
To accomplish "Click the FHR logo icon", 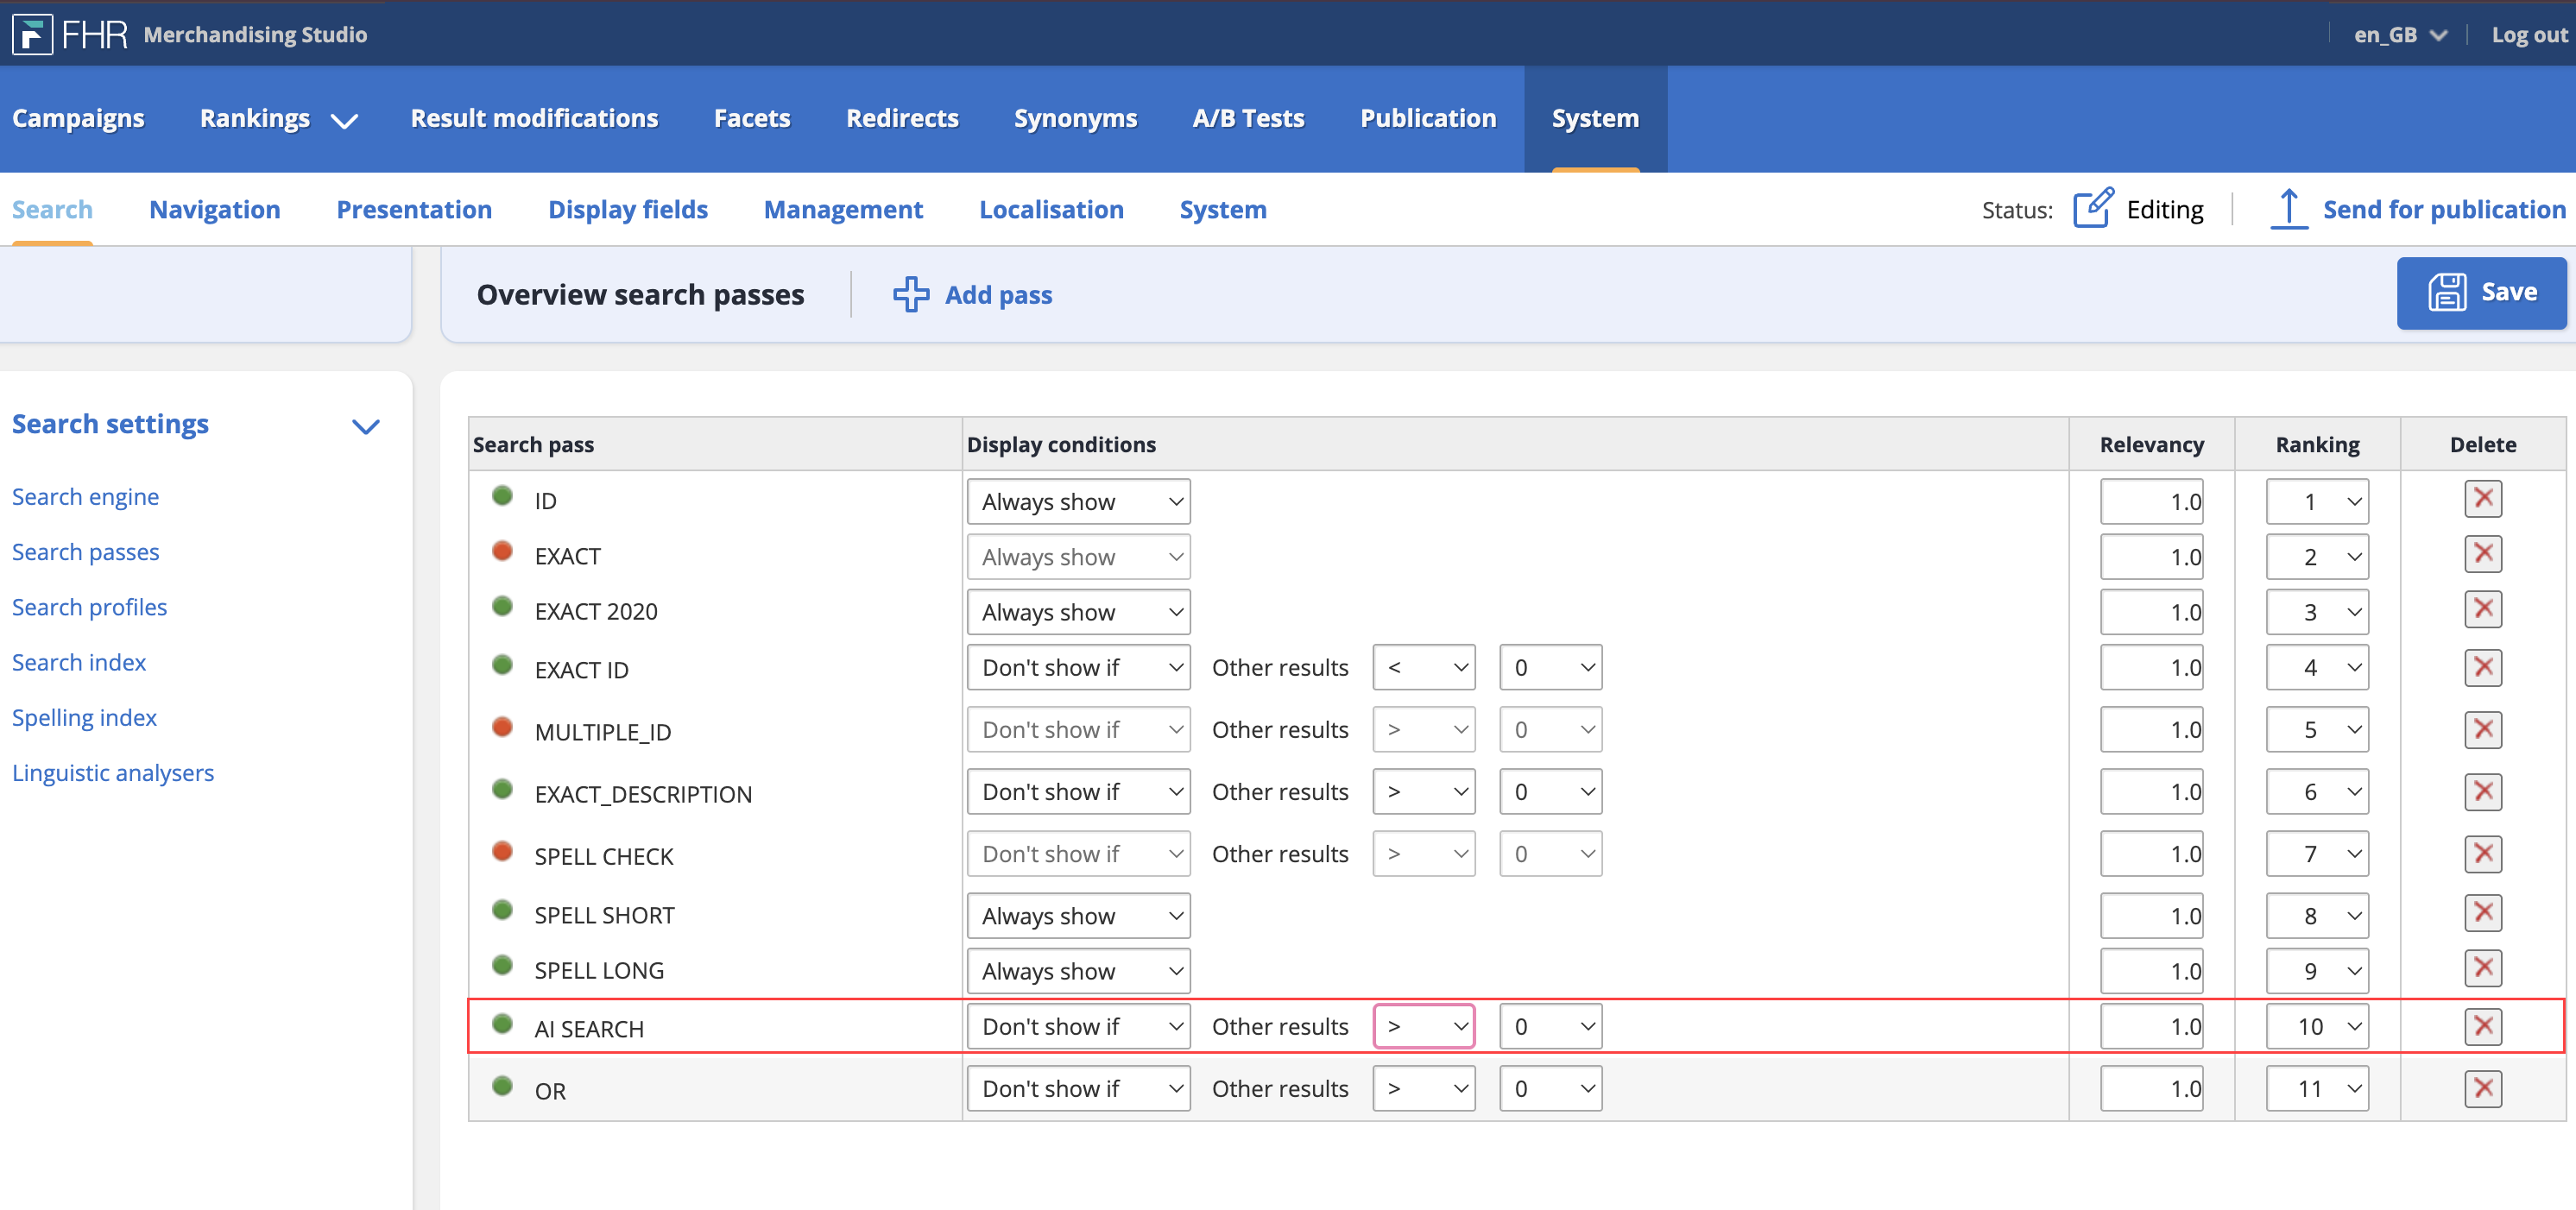I will [32, 34].
